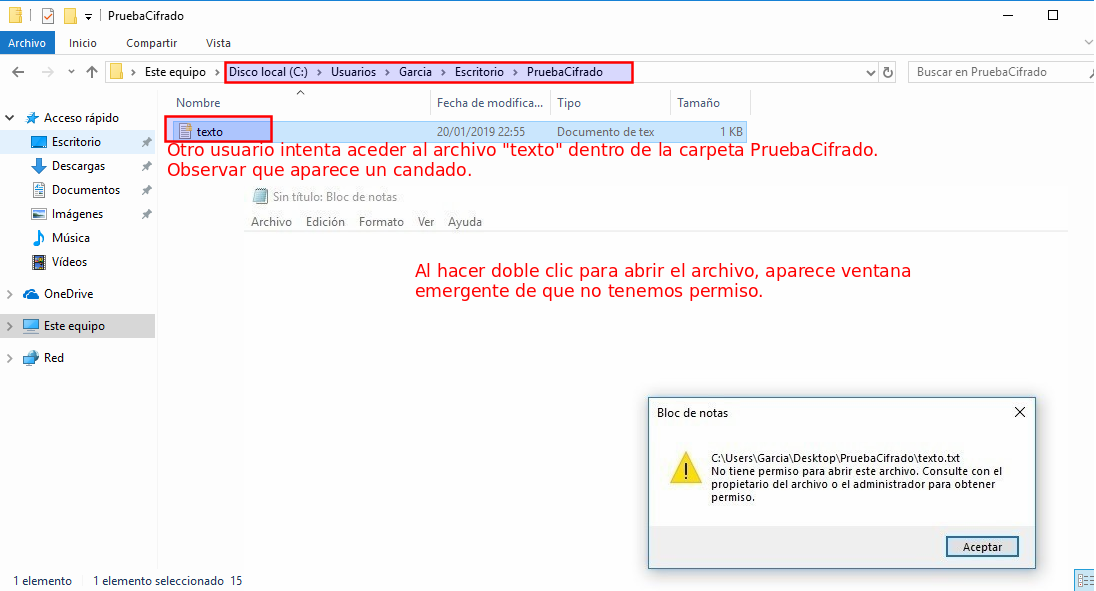
Task: Open Música in the navigation pane
Action: pyautogui.click(x=71, y=238)
